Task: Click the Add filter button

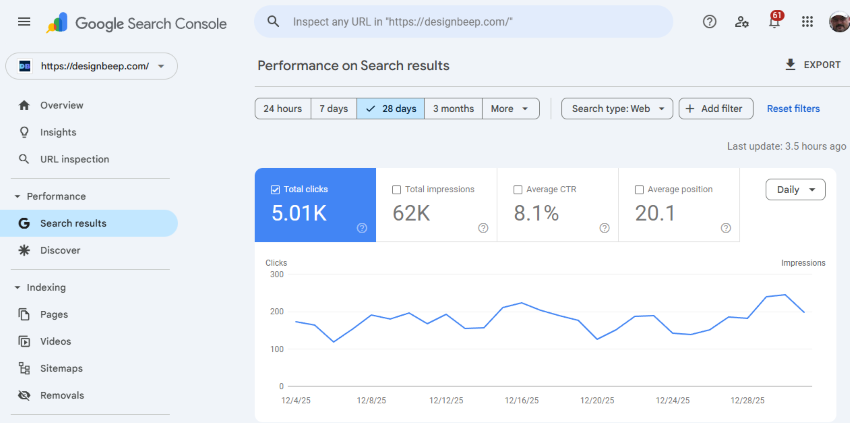Action: [x=716, y=109]
